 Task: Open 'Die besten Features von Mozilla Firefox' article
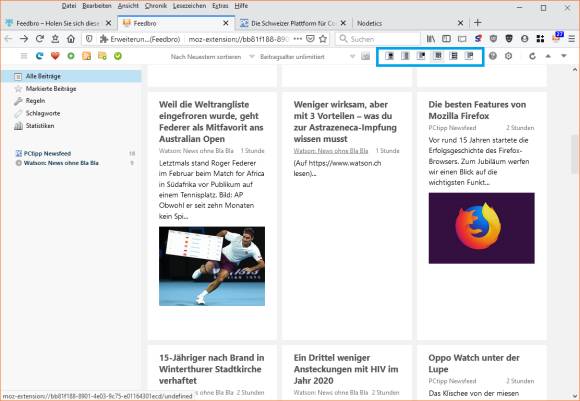click(477, 110)
